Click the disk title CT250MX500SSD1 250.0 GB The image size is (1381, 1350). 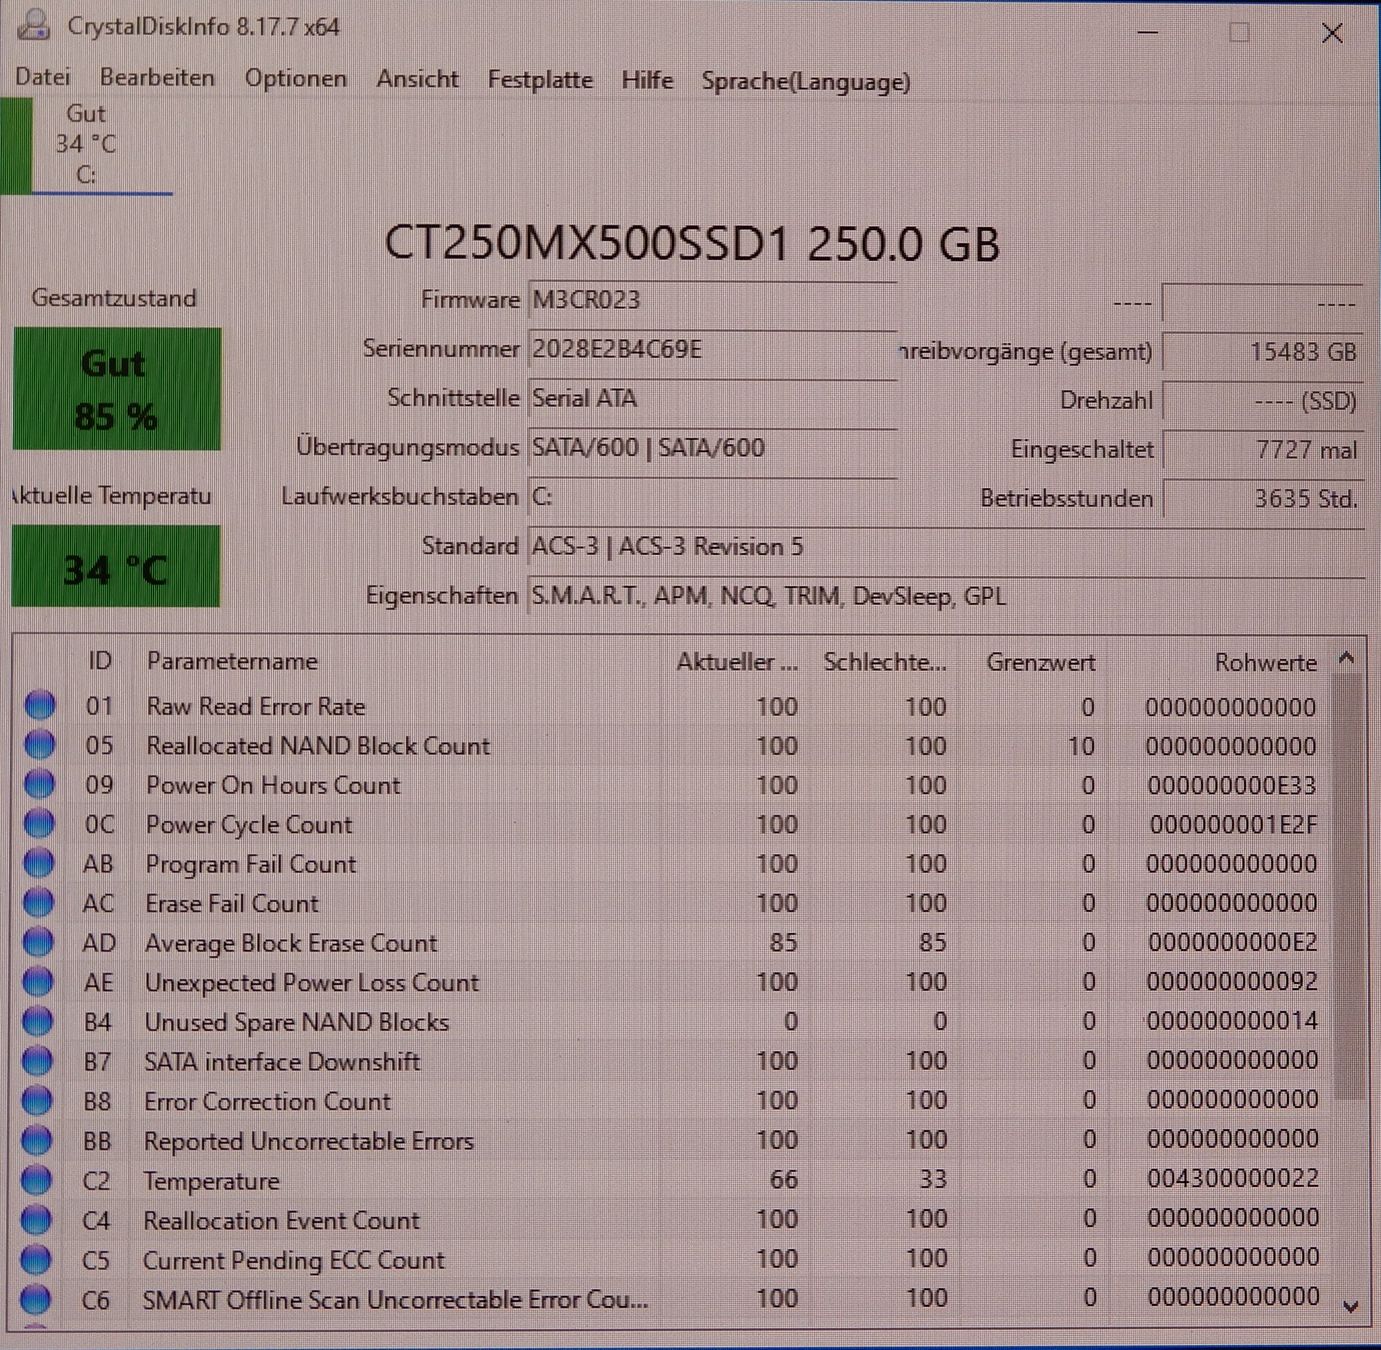click(x=692, y=244)
